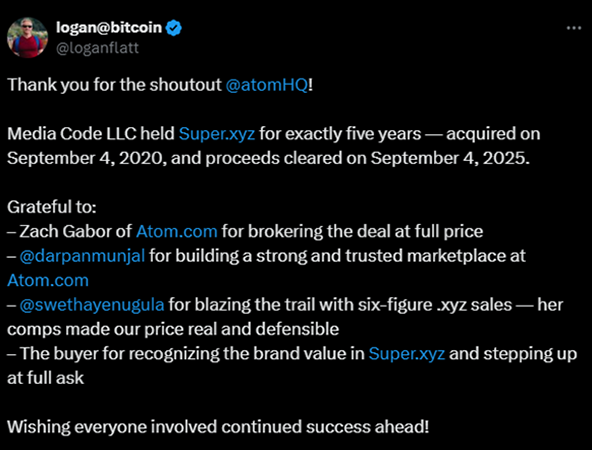Viewport: 592px width, 450px height.
Task: Open logan's profile picture avatar
Action: (x=28, y=37)
